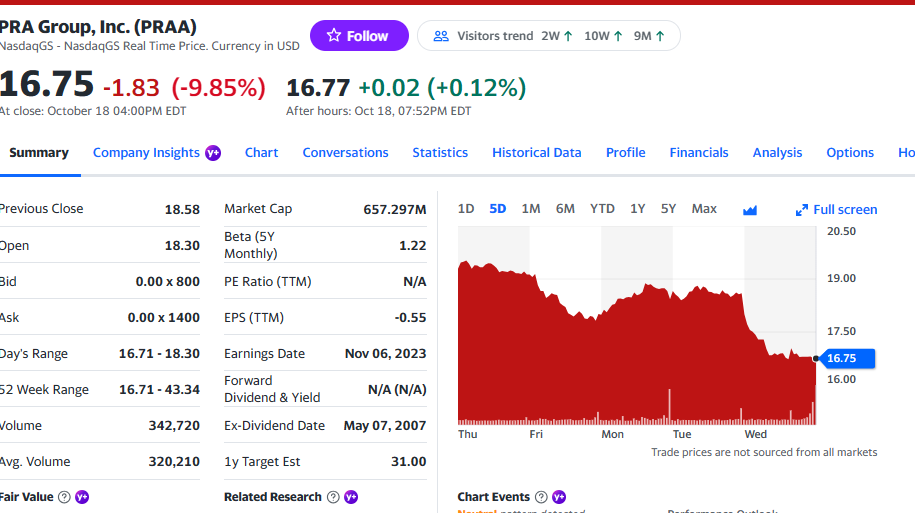This screenshot has width=915, height=513.
Task: Click the Related Research premium Y+ badge
Action: click(351, 497)
